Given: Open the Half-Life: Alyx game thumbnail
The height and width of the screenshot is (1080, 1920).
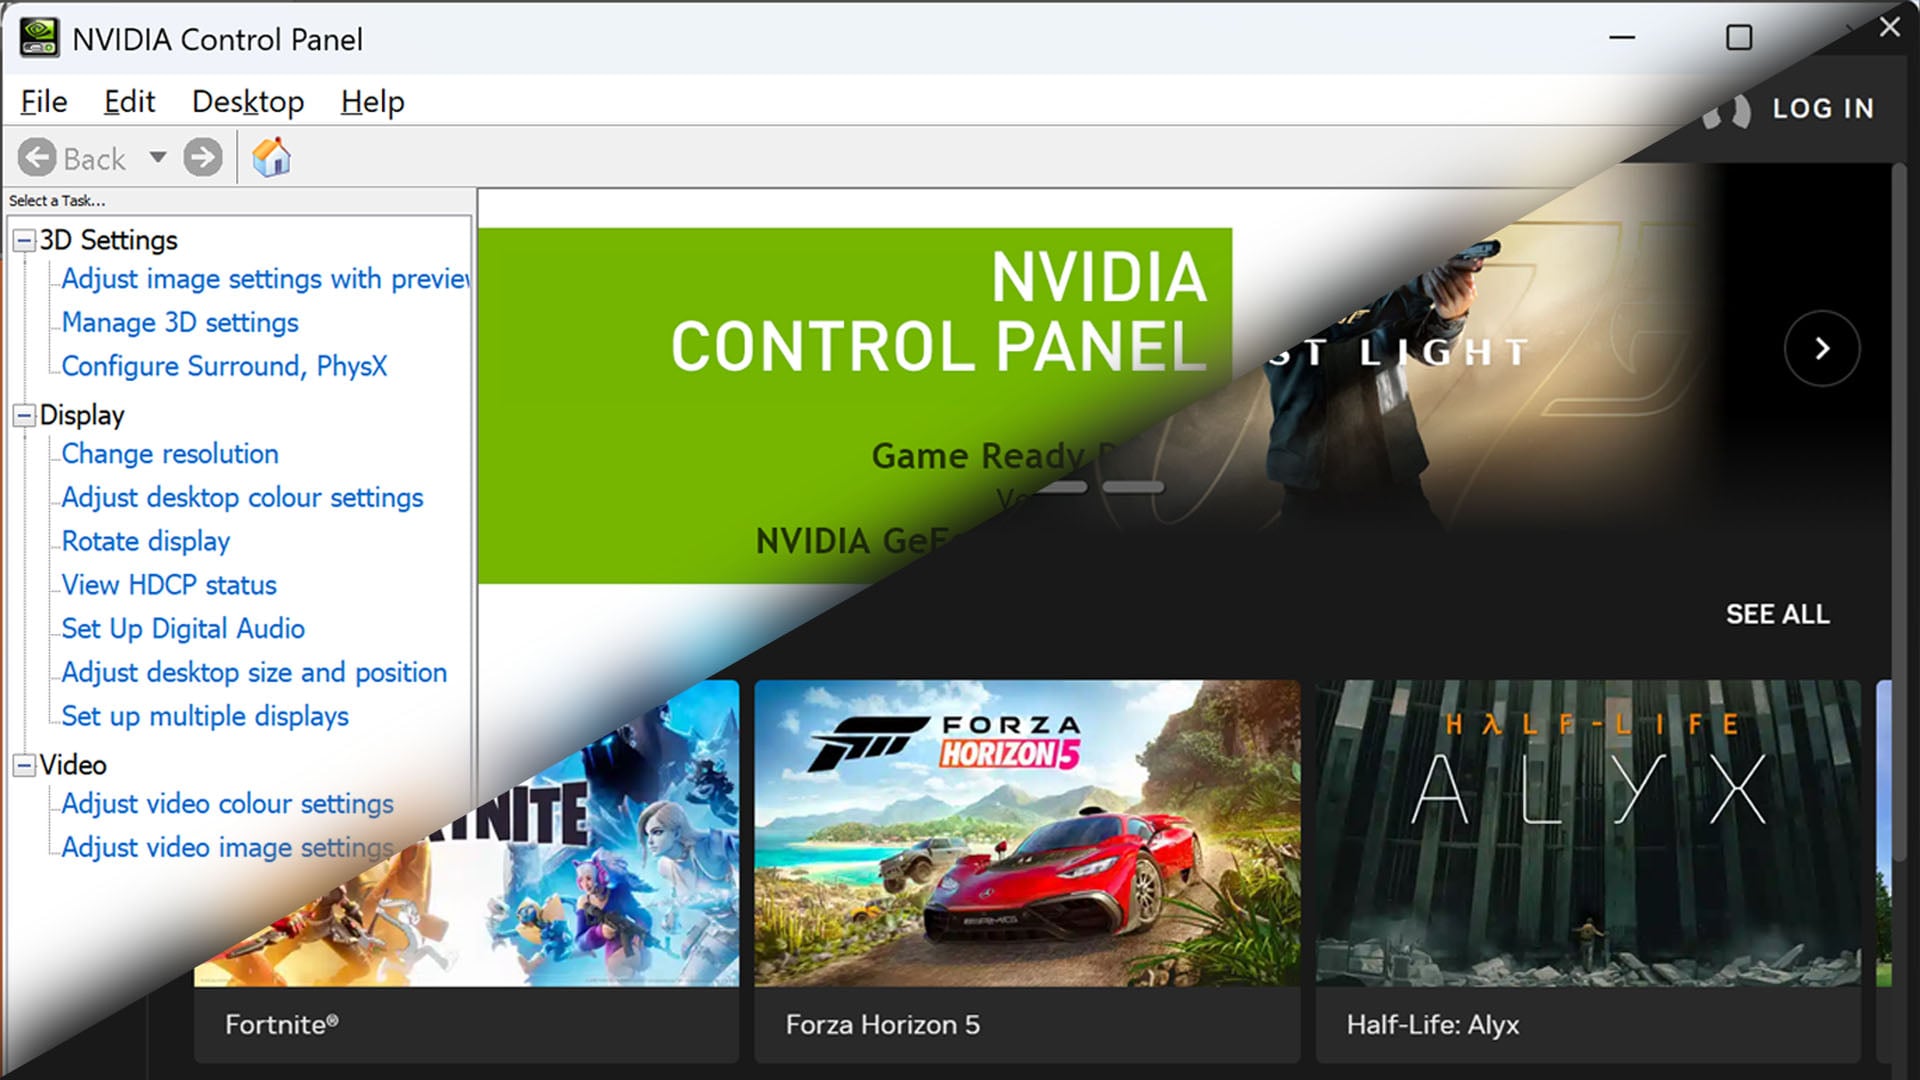Looking at the screenshot, I should click(1588, 833).
